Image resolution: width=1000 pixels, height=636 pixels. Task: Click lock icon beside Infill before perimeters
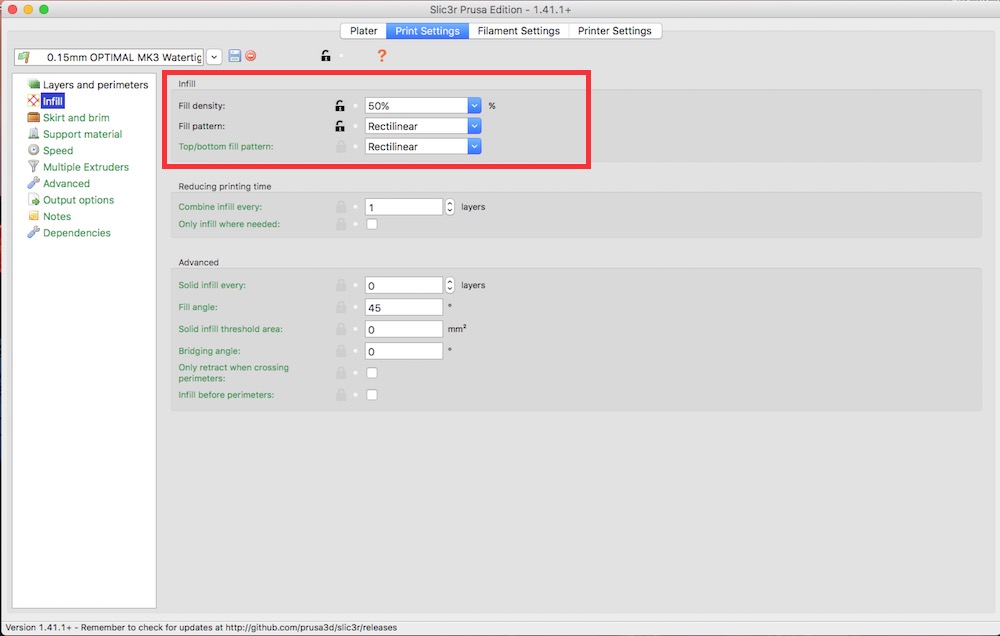coord(341,395)
